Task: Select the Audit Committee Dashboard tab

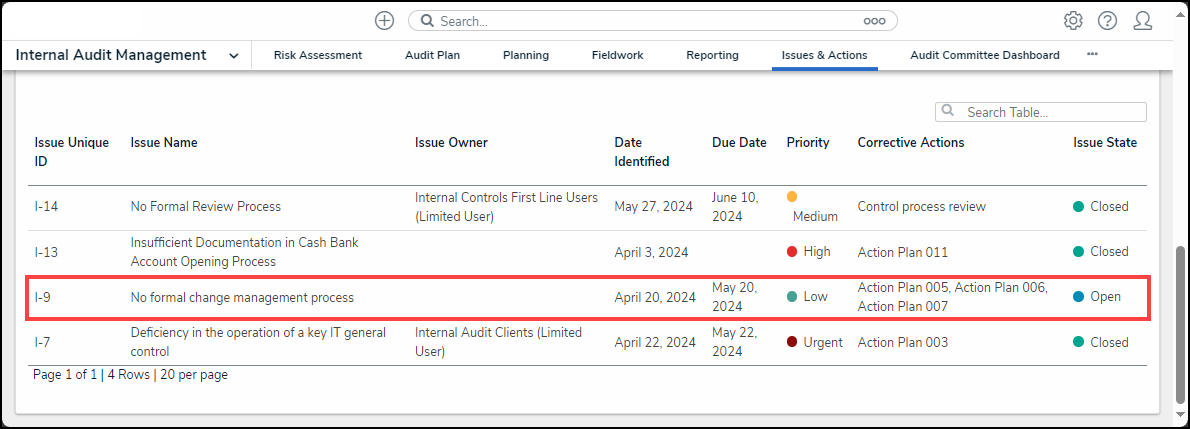Action: pyautogui.click(x=984, y=55)
